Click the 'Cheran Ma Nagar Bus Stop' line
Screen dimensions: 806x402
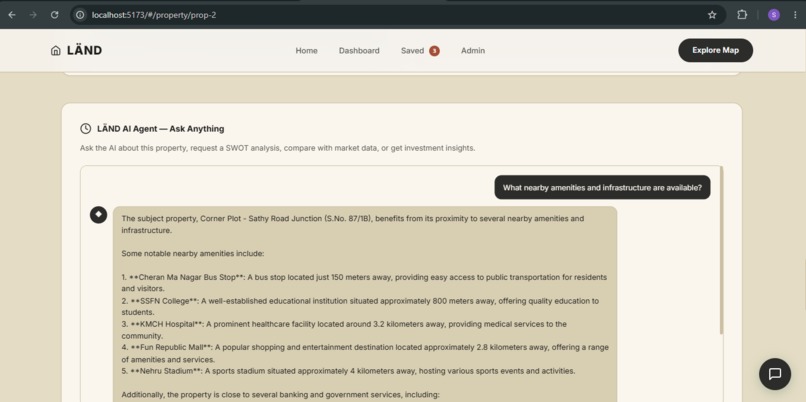click(x=364, y=283)
